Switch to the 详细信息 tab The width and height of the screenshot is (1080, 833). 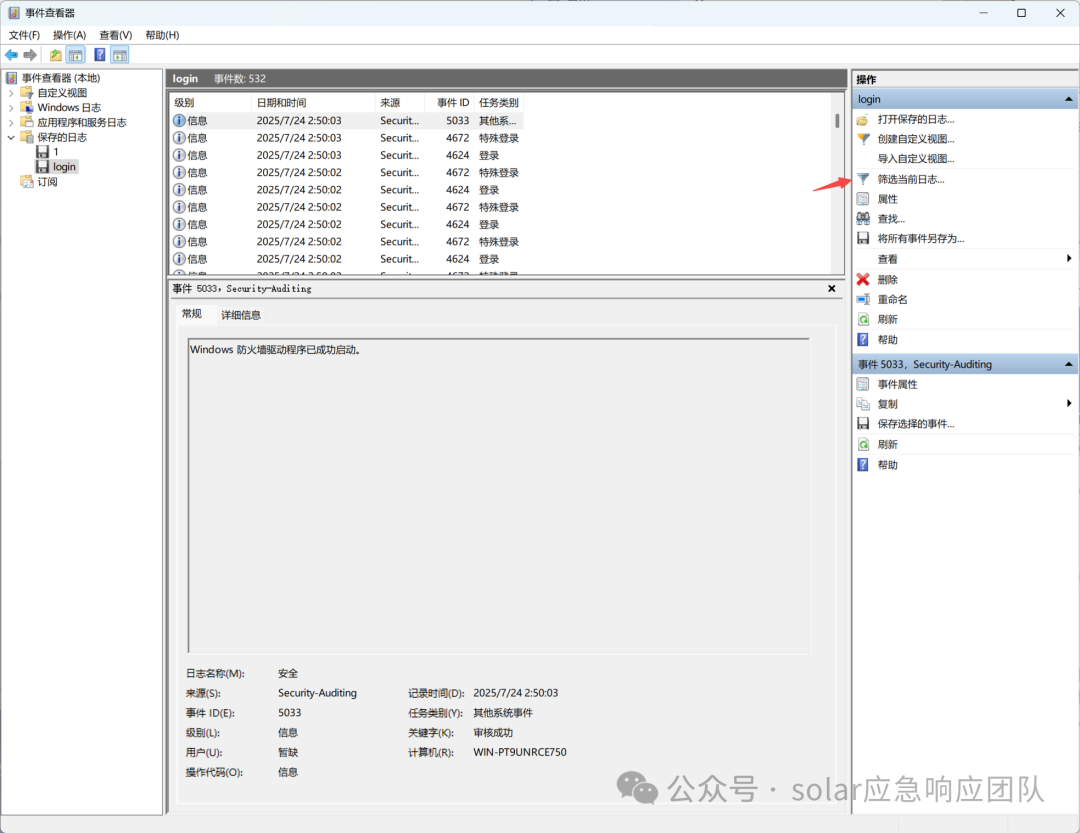(x=240, y=315)
